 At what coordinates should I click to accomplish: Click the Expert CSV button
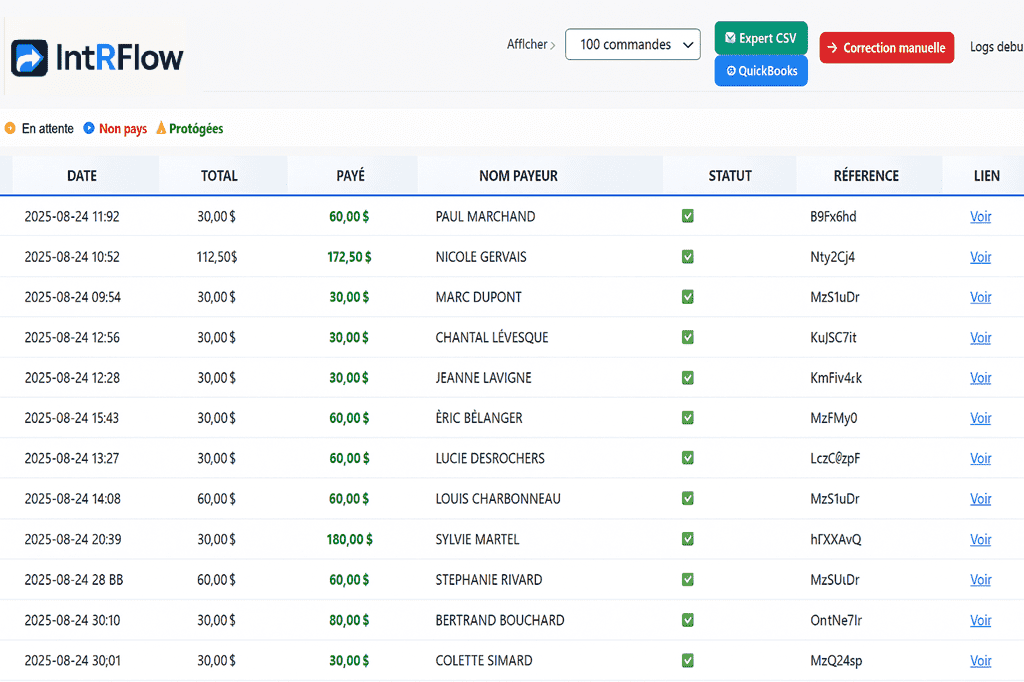(761, 39)
